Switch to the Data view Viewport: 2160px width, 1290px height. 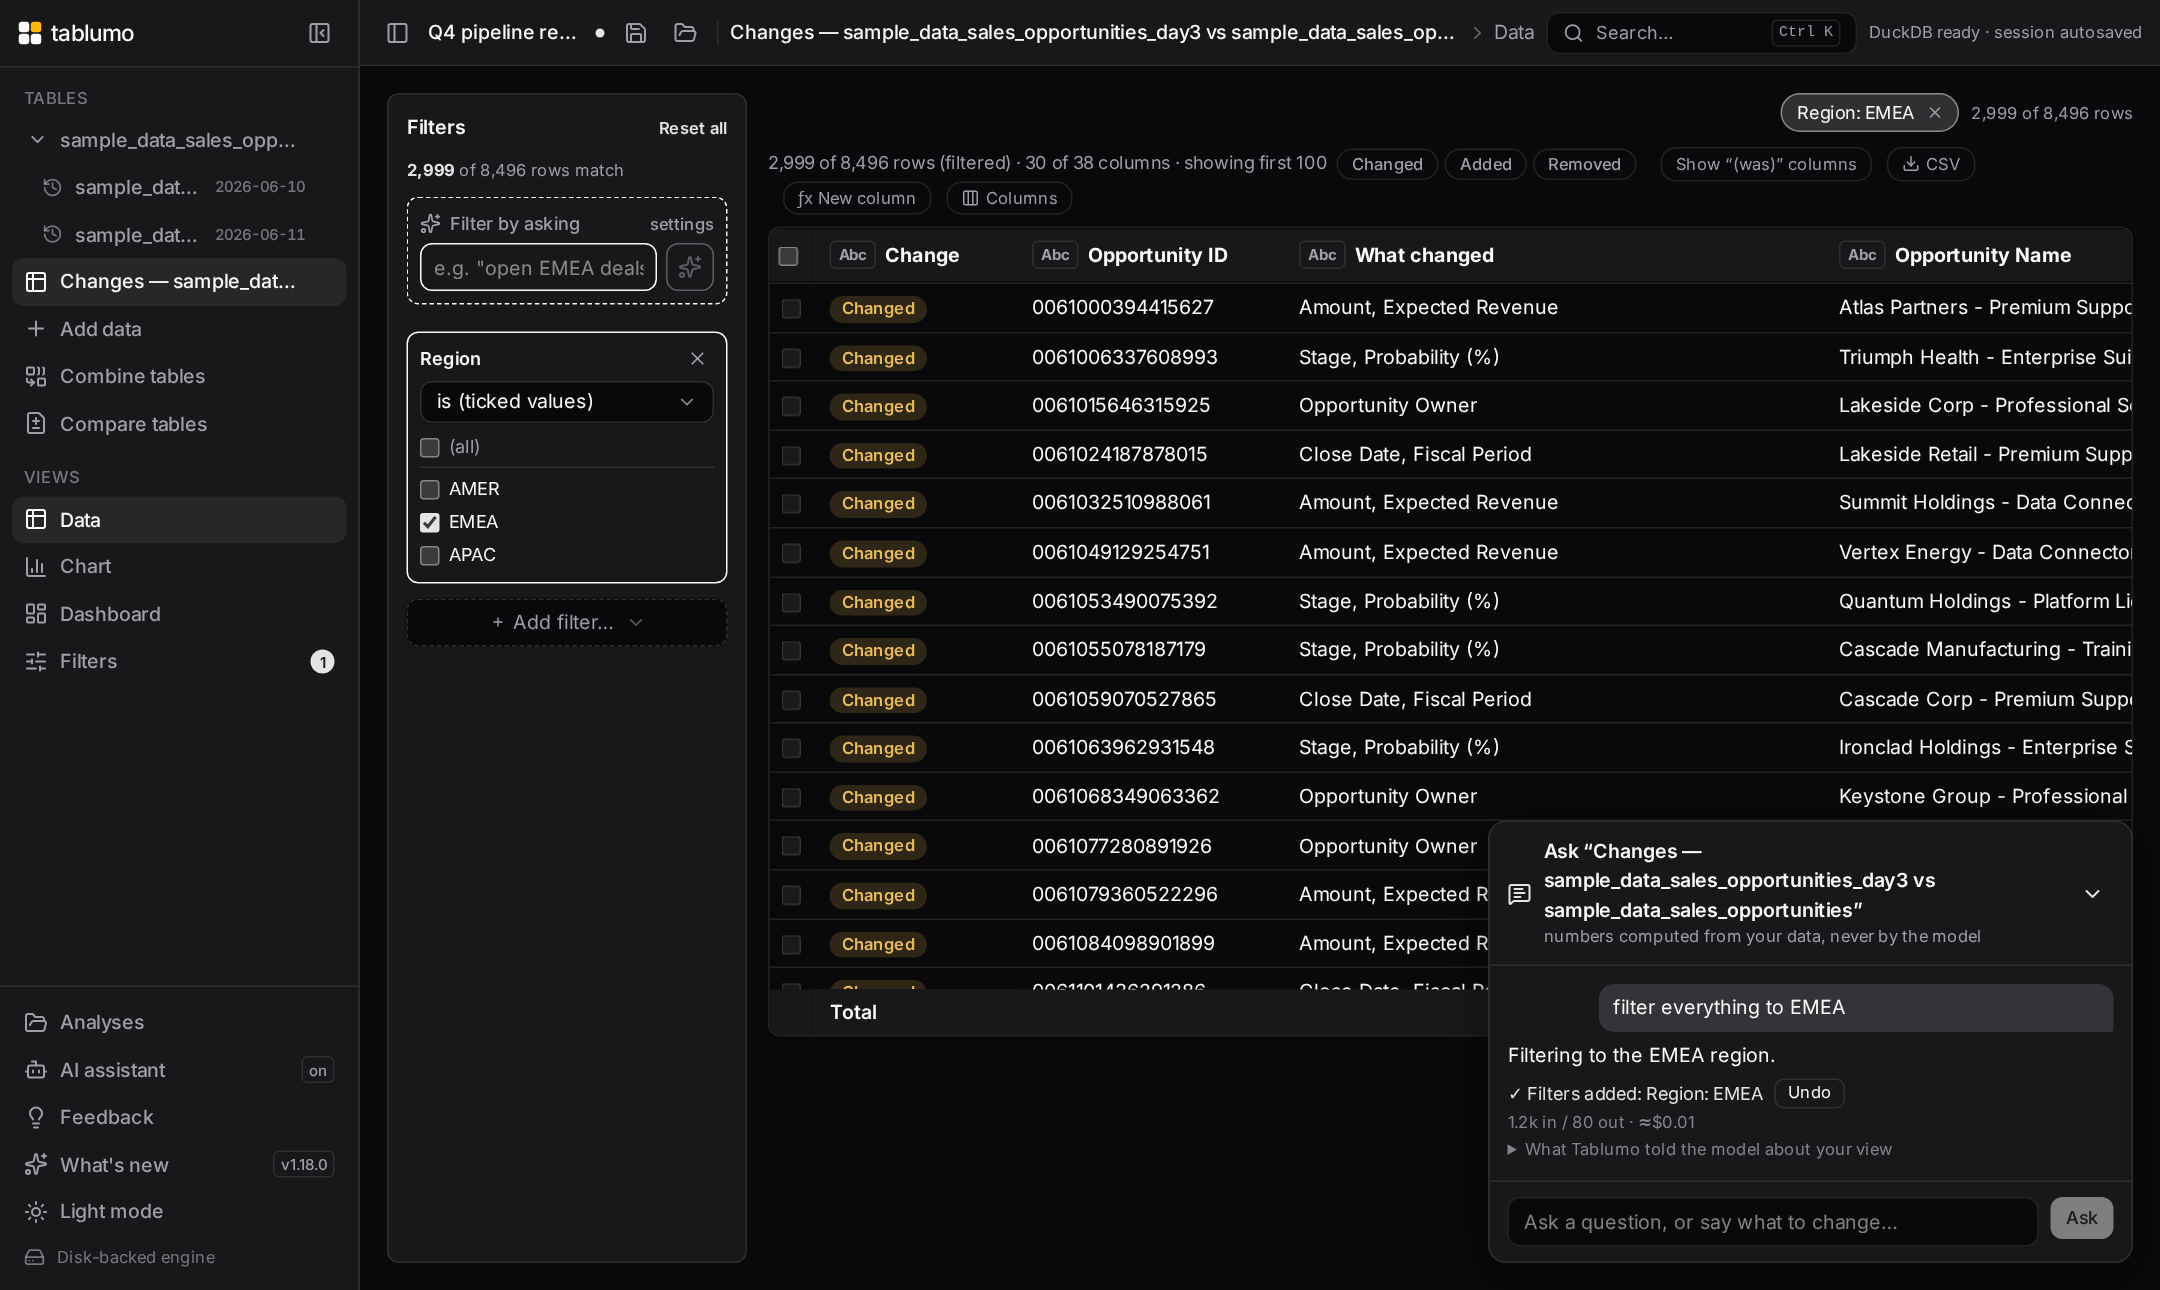point(179,520)
